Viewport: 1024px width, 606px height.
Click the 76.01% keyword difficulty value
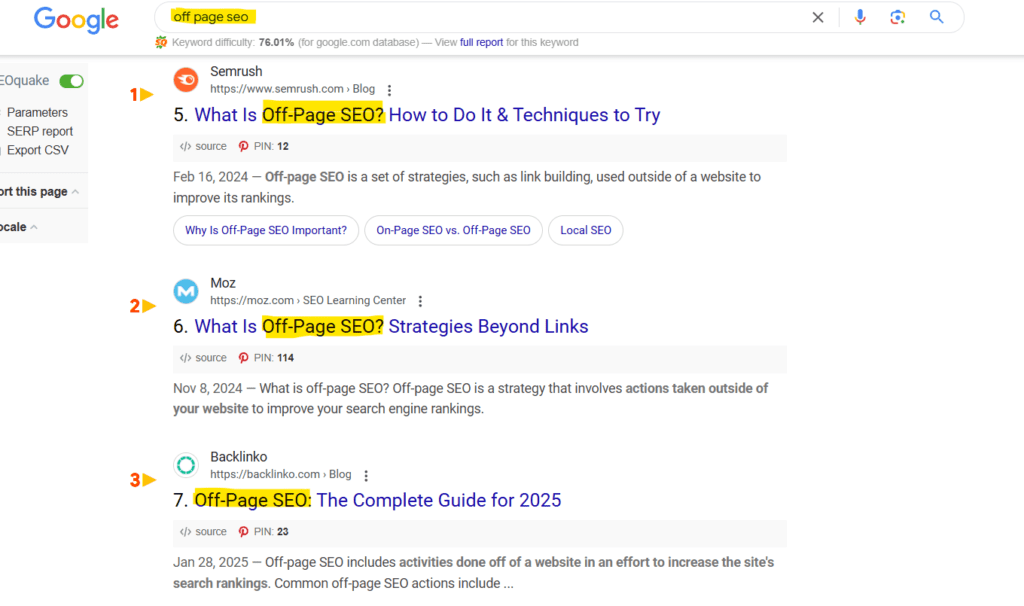(276, 42)
